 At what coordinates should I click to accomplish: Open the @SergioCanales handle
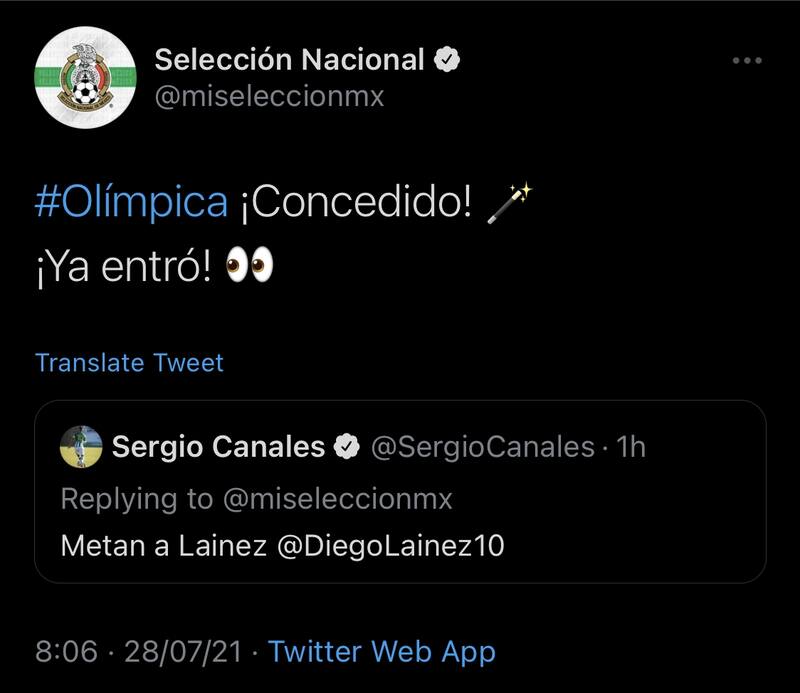(x=482, y=447)
